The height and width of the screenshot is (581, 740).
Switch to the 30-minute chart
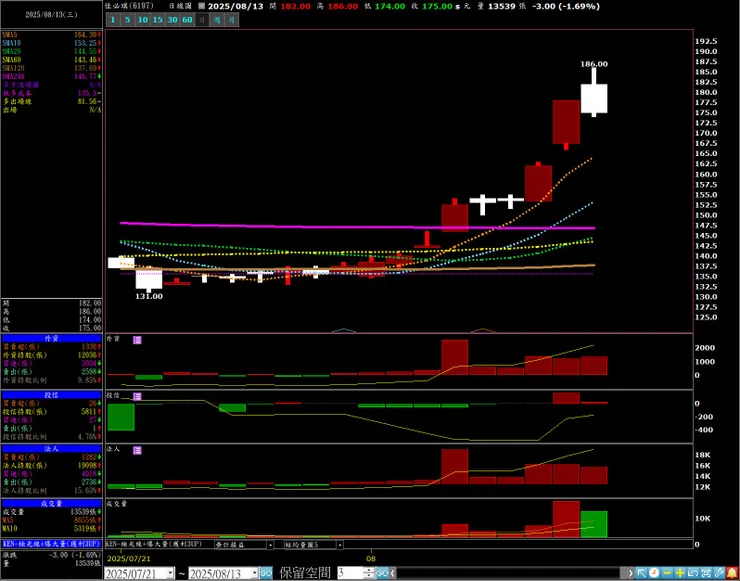[x=172, y=20]
